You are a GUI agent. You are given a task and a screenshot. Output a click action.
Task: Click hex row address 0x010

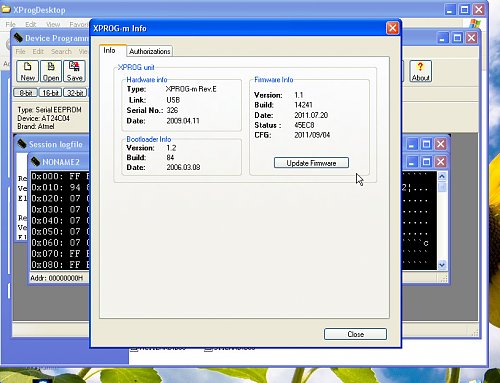click(47, 187)
